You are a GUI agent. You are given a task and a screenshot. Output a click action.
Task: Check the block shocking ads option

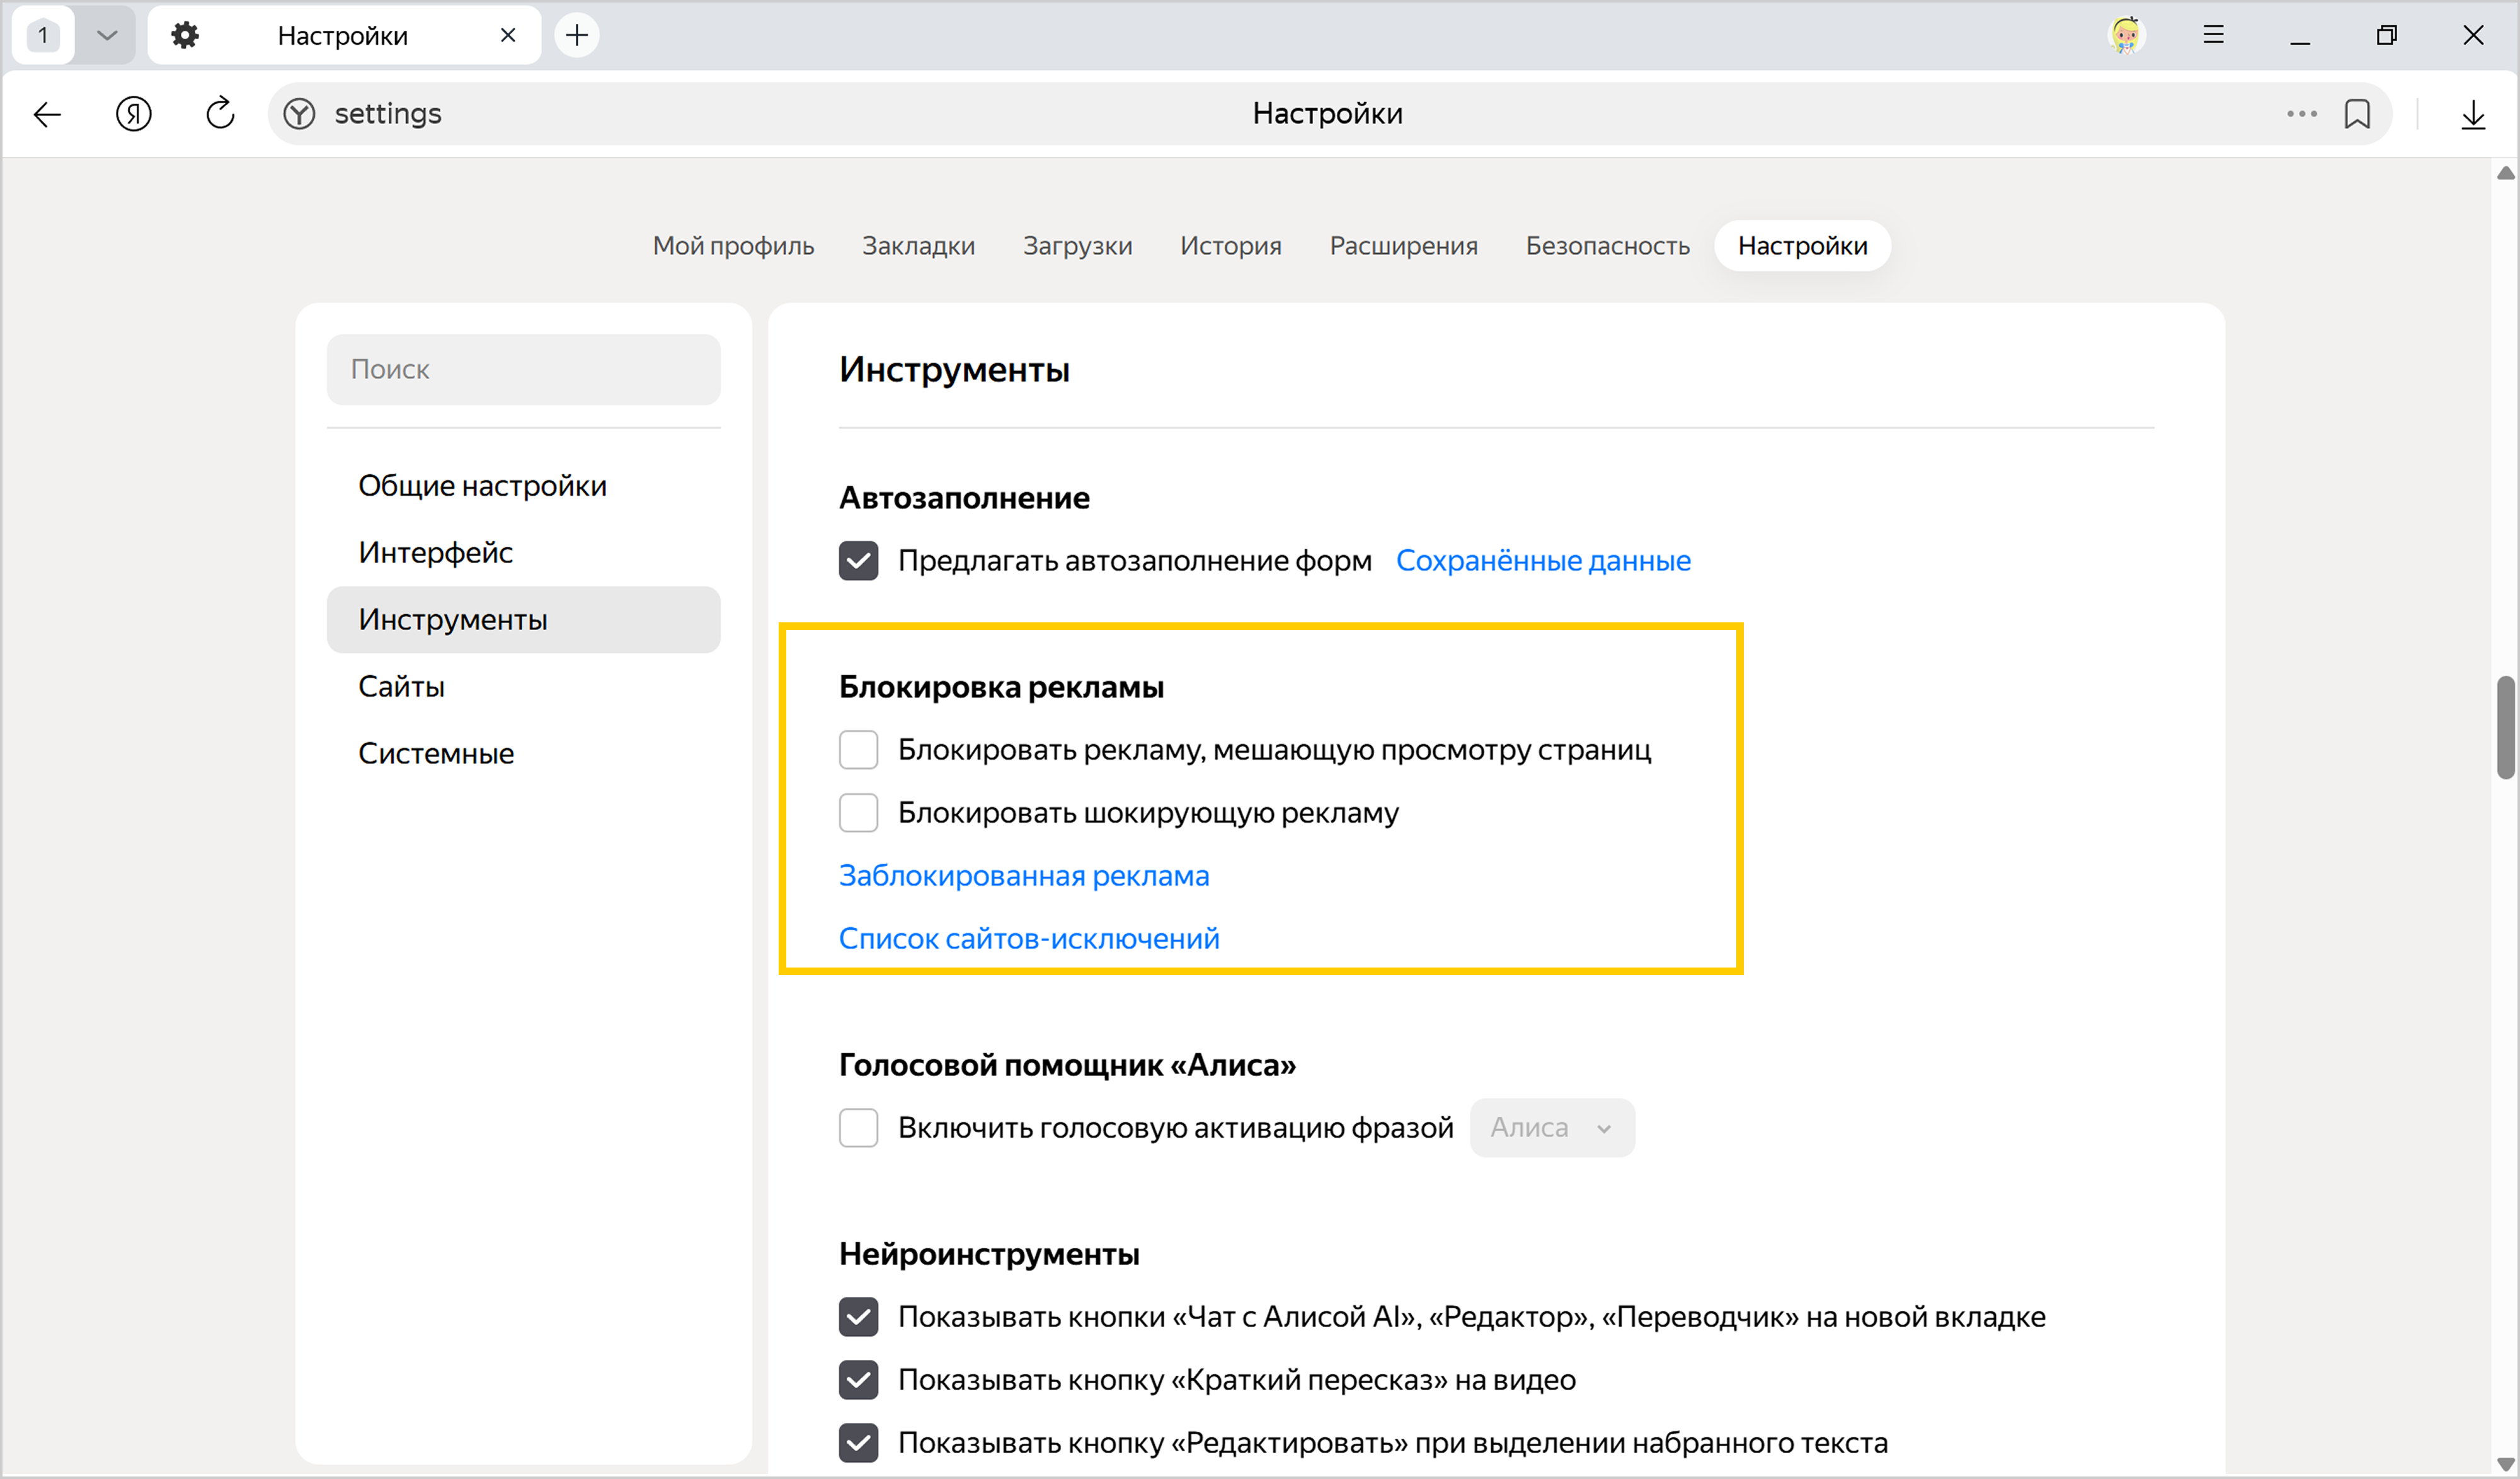point(858,812)
